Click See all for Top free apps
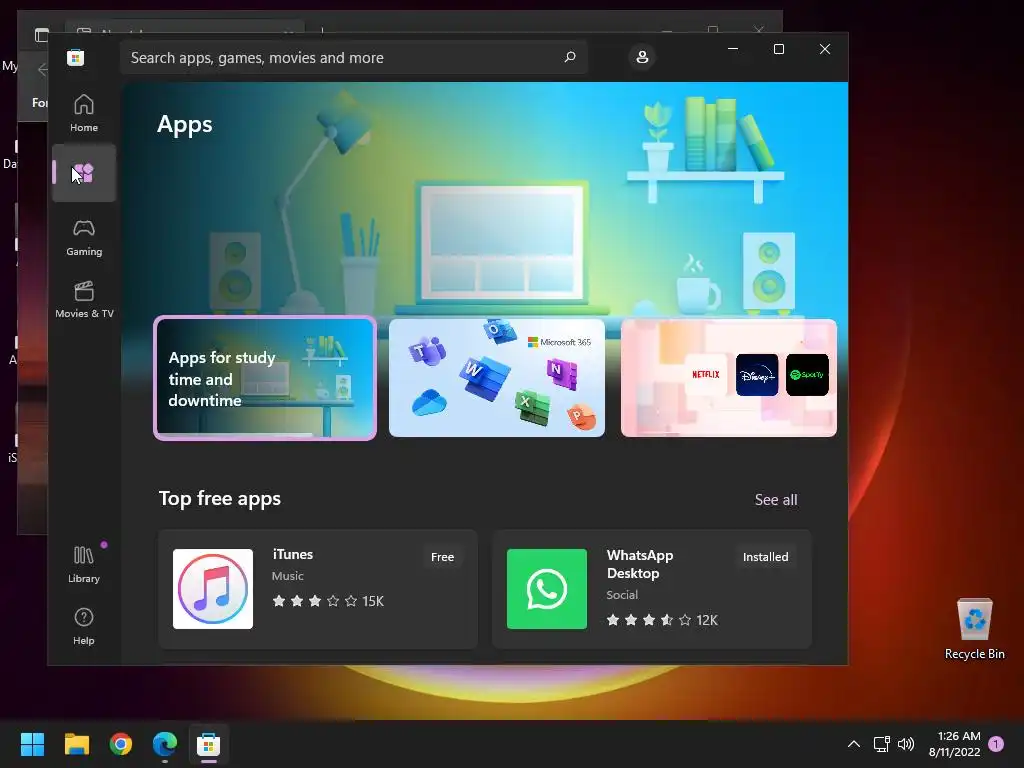Viewport: 1024px width, 768px height. (x=776, y=500)
